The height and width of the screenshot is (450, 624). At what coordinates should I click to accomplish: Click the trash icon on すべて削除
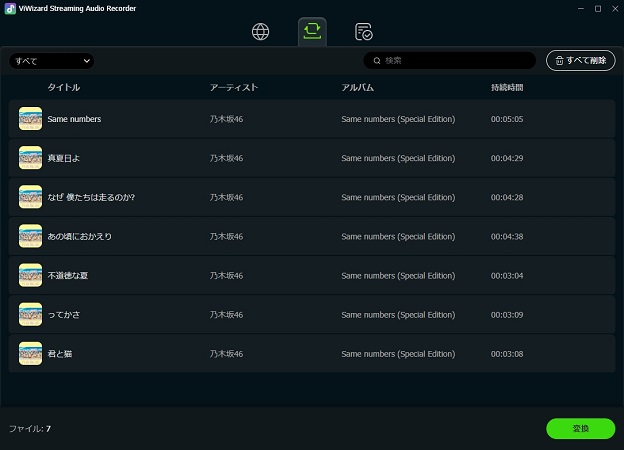tap(559, 60)
